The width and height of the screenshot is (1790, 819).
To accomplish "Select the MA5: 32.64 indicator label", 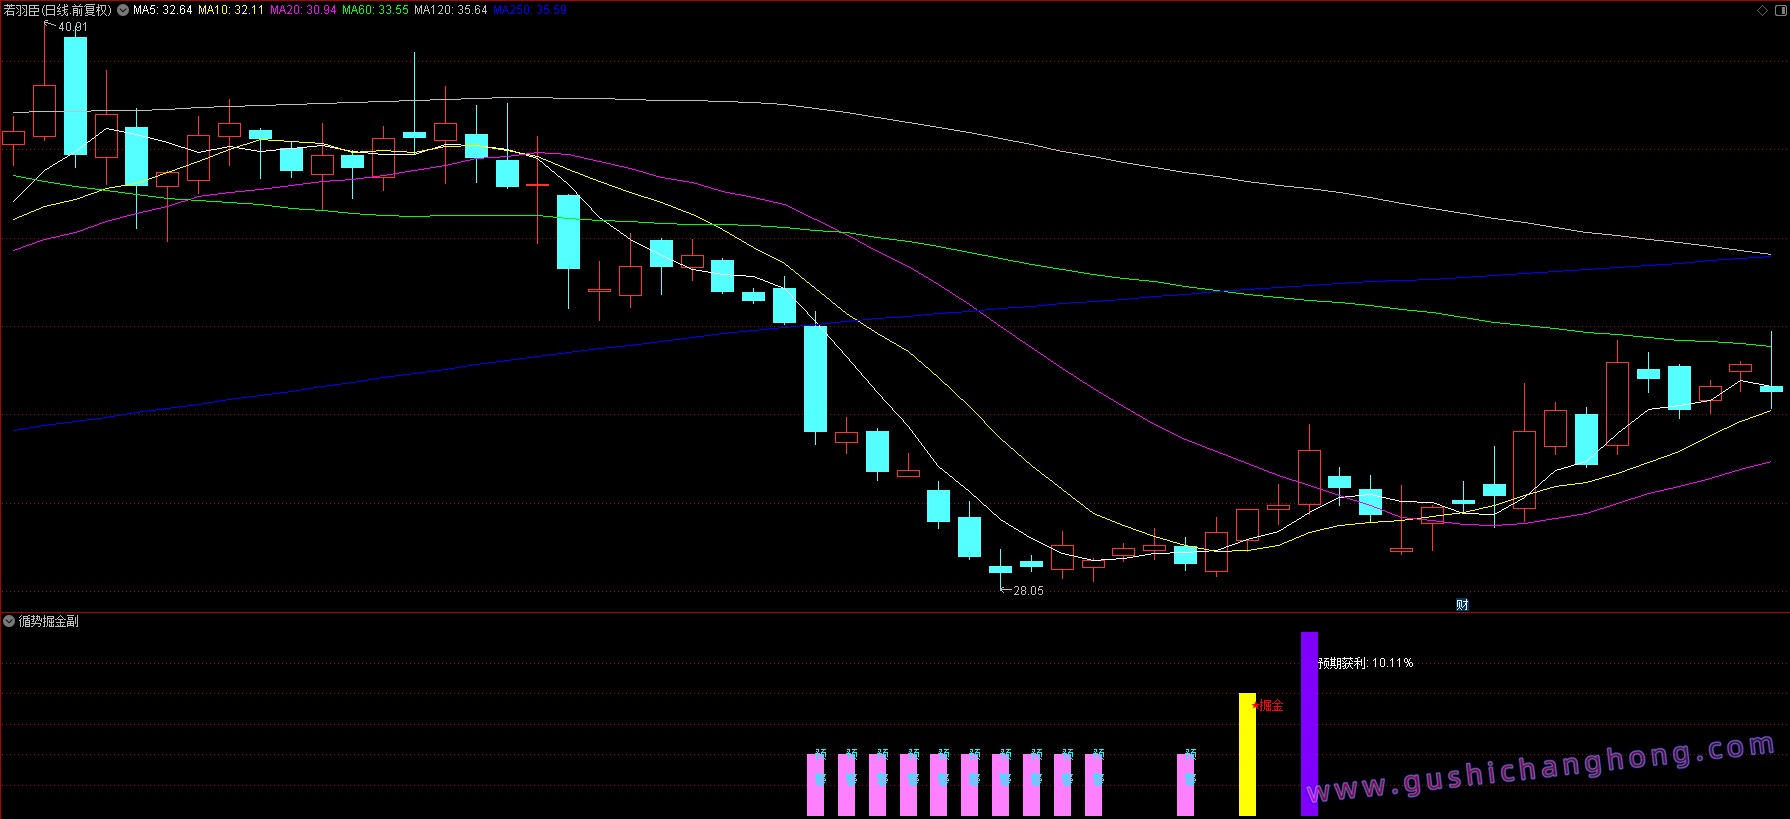I will click(x=162, y=10).
